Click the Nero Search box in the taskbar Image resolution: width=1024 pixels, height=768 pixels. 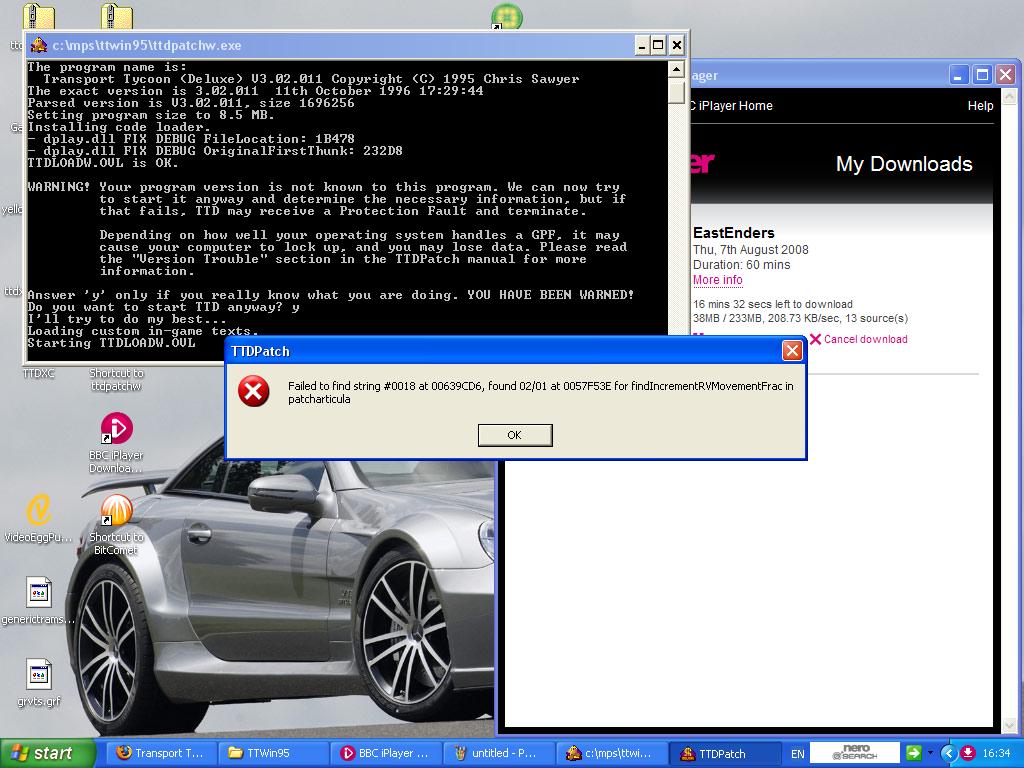click(855, 753)
